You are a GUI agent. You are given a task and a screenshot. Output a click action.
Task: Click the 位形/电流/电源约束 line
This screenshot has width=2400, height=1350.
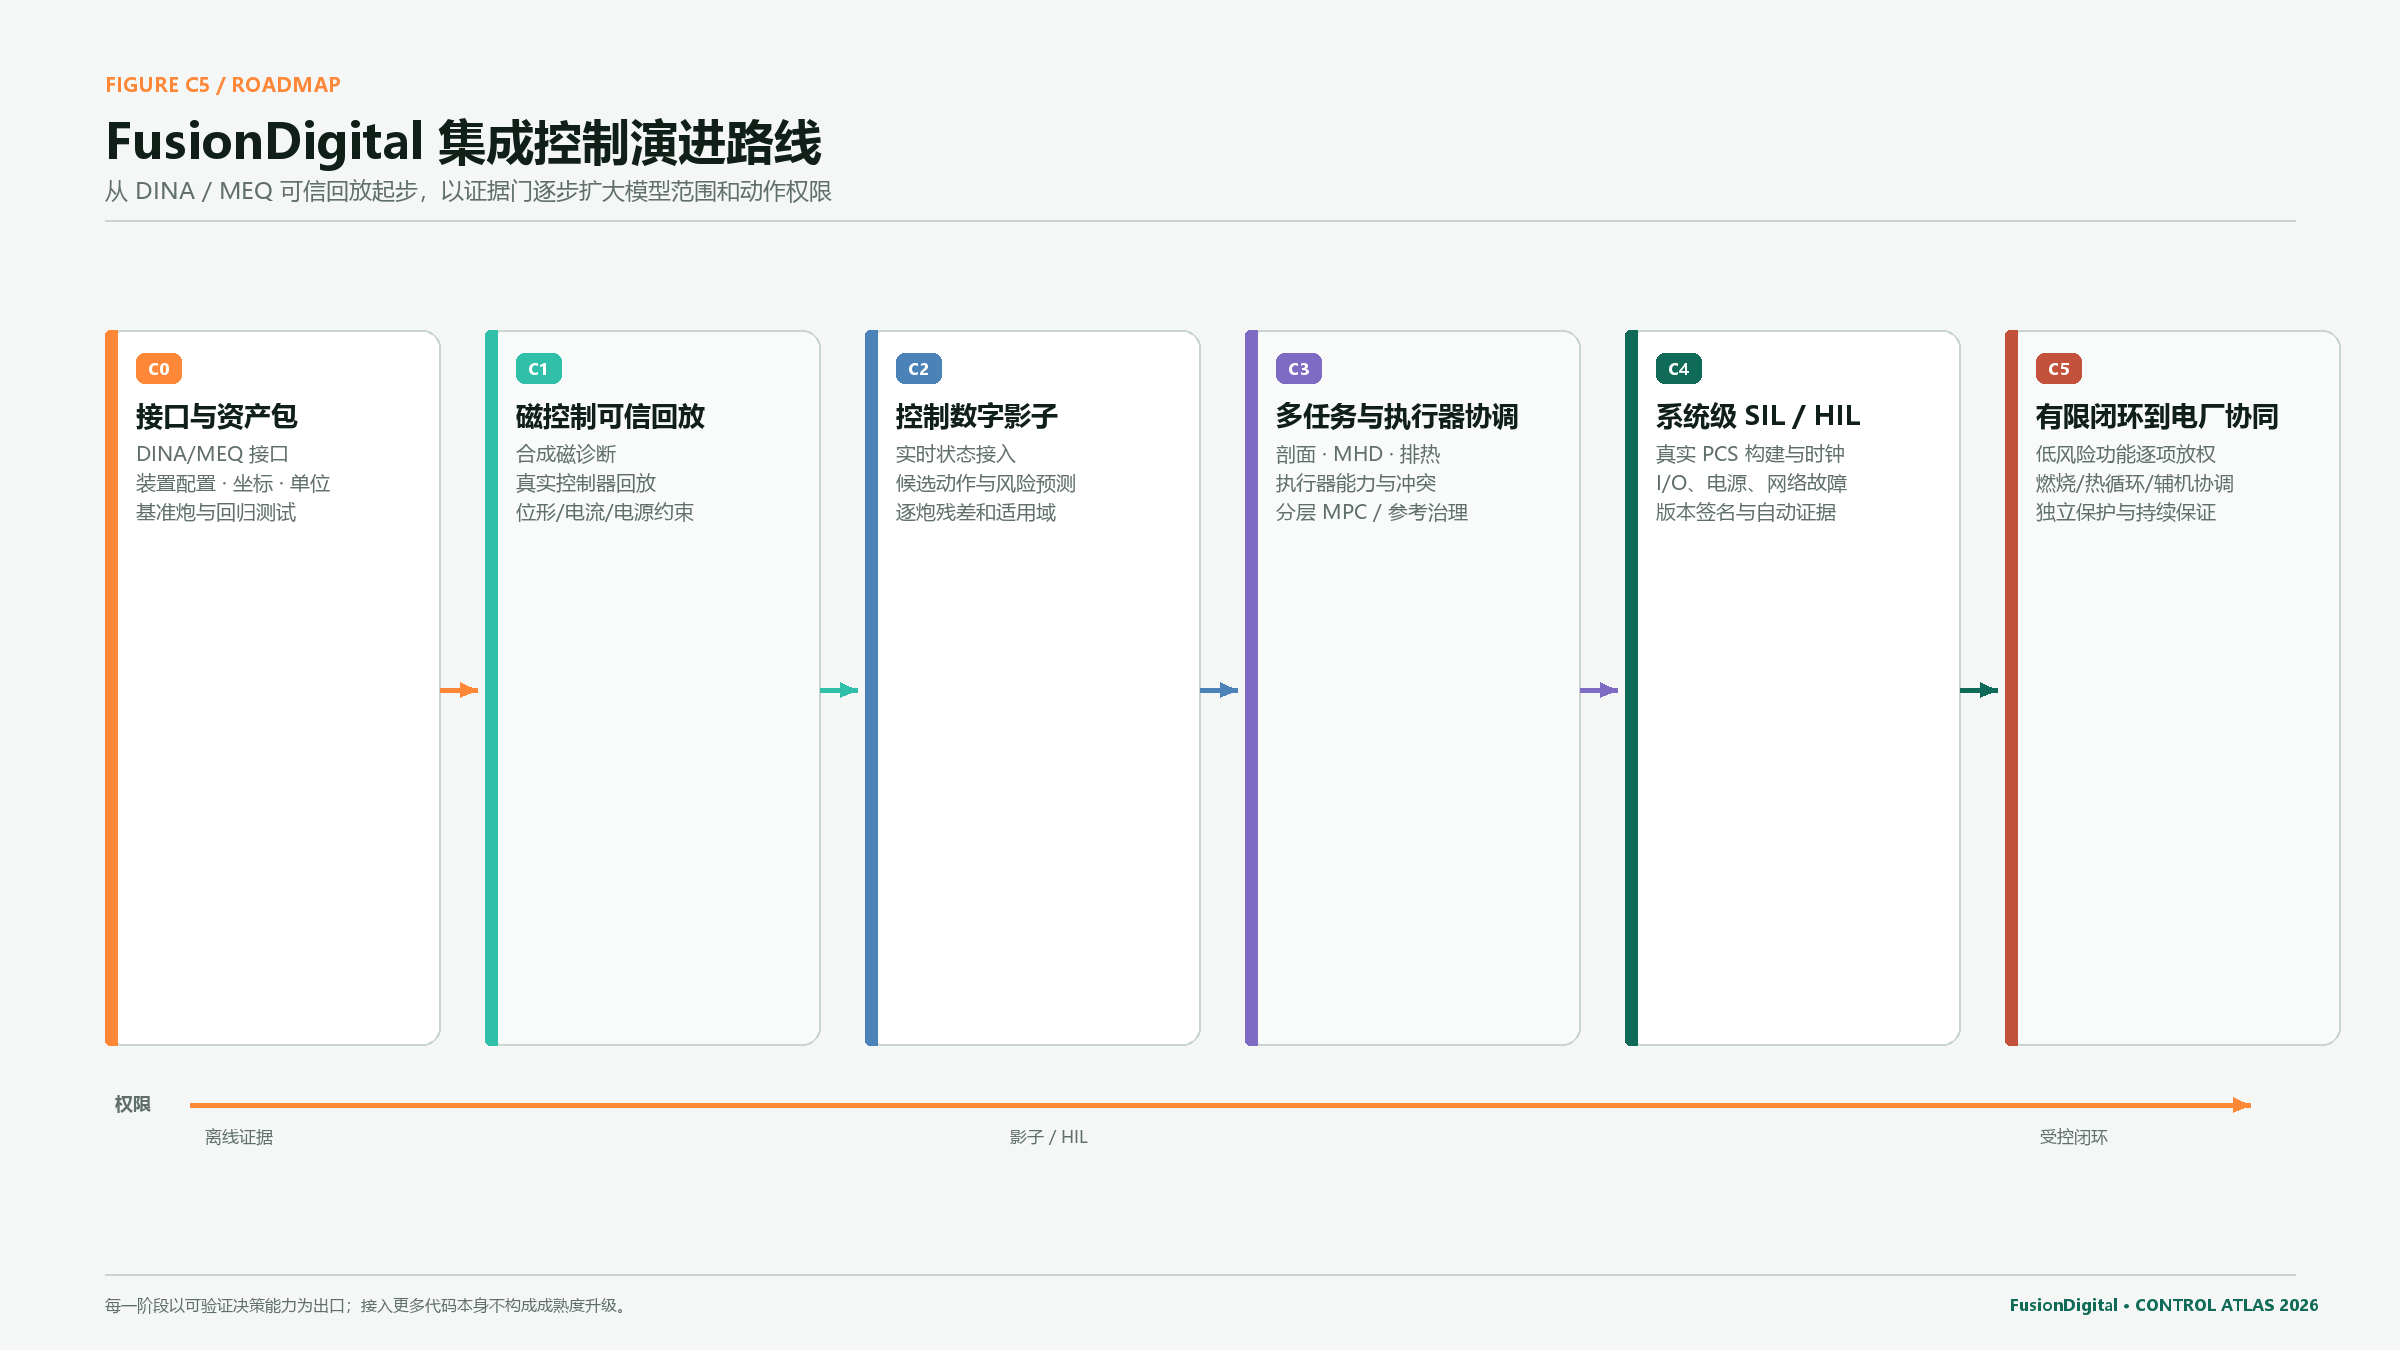coord(604,512)
